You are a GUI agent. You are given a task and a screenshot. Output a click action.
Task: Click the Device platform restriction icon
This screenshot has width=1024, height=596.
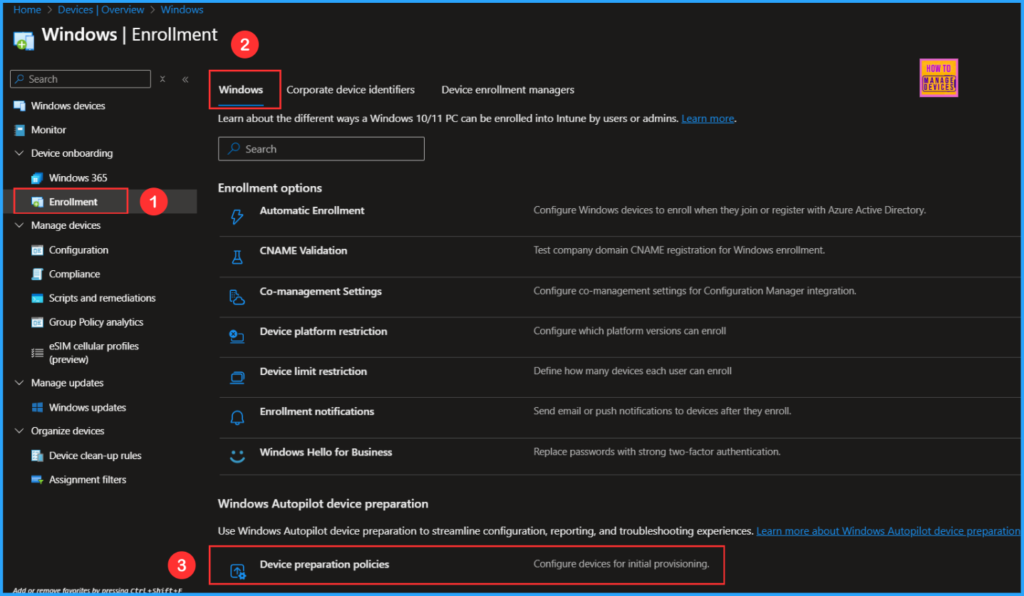coord(237,337)
